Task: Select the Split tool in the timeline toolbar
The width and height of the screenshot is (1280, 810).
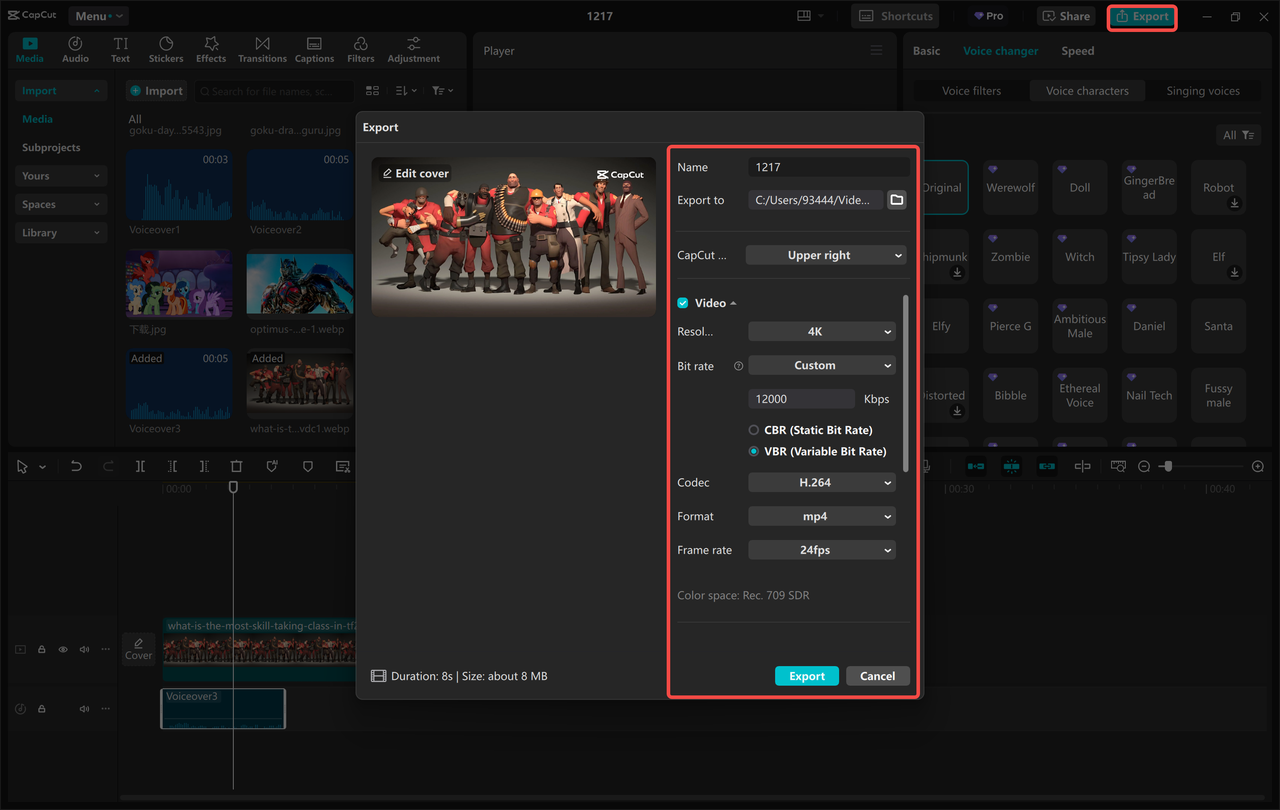Action: 140,466
